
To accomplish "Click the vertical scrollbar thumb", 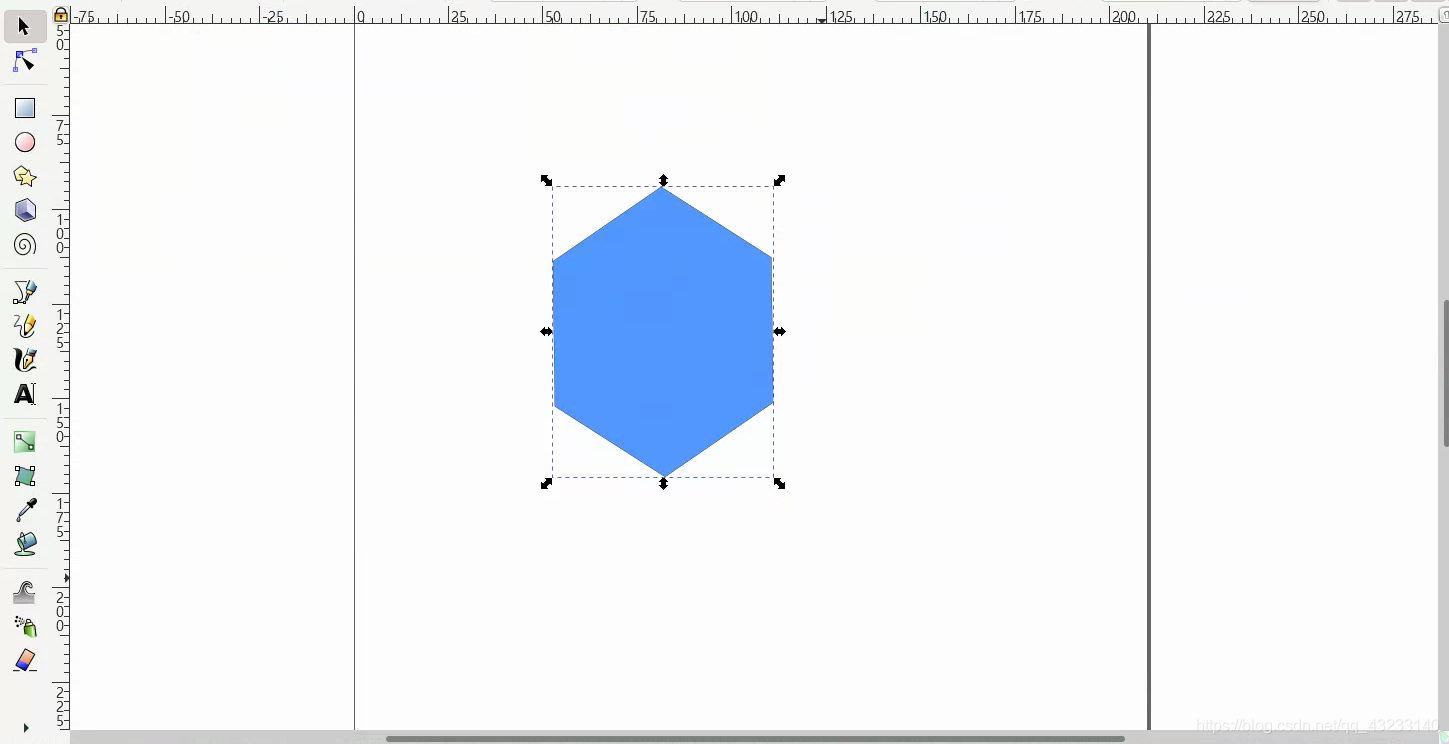I will (x=1445, y=372).
